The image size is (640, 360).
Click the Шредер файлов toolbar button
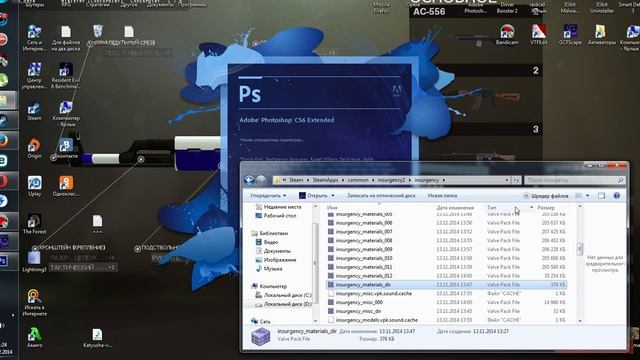[545, 196]
